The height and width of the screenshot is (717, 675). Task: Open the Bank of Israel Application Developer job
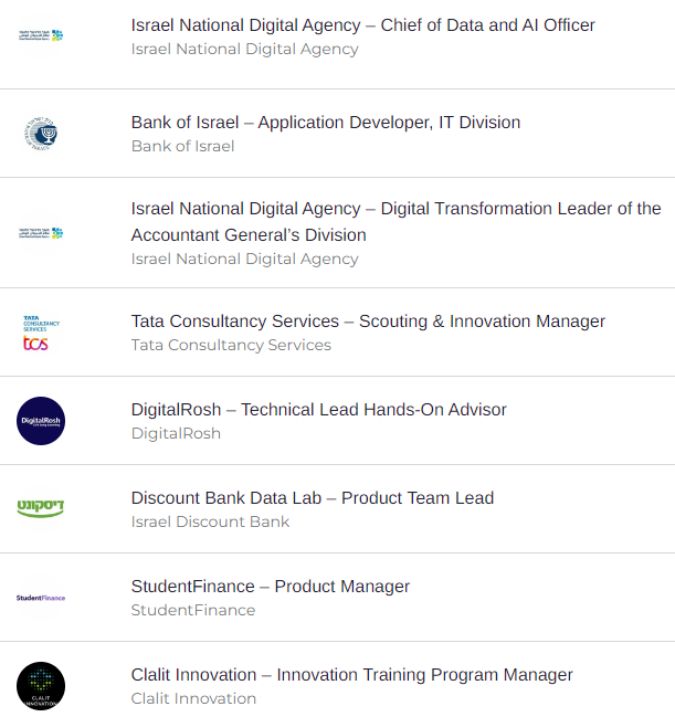pos(326,122)
